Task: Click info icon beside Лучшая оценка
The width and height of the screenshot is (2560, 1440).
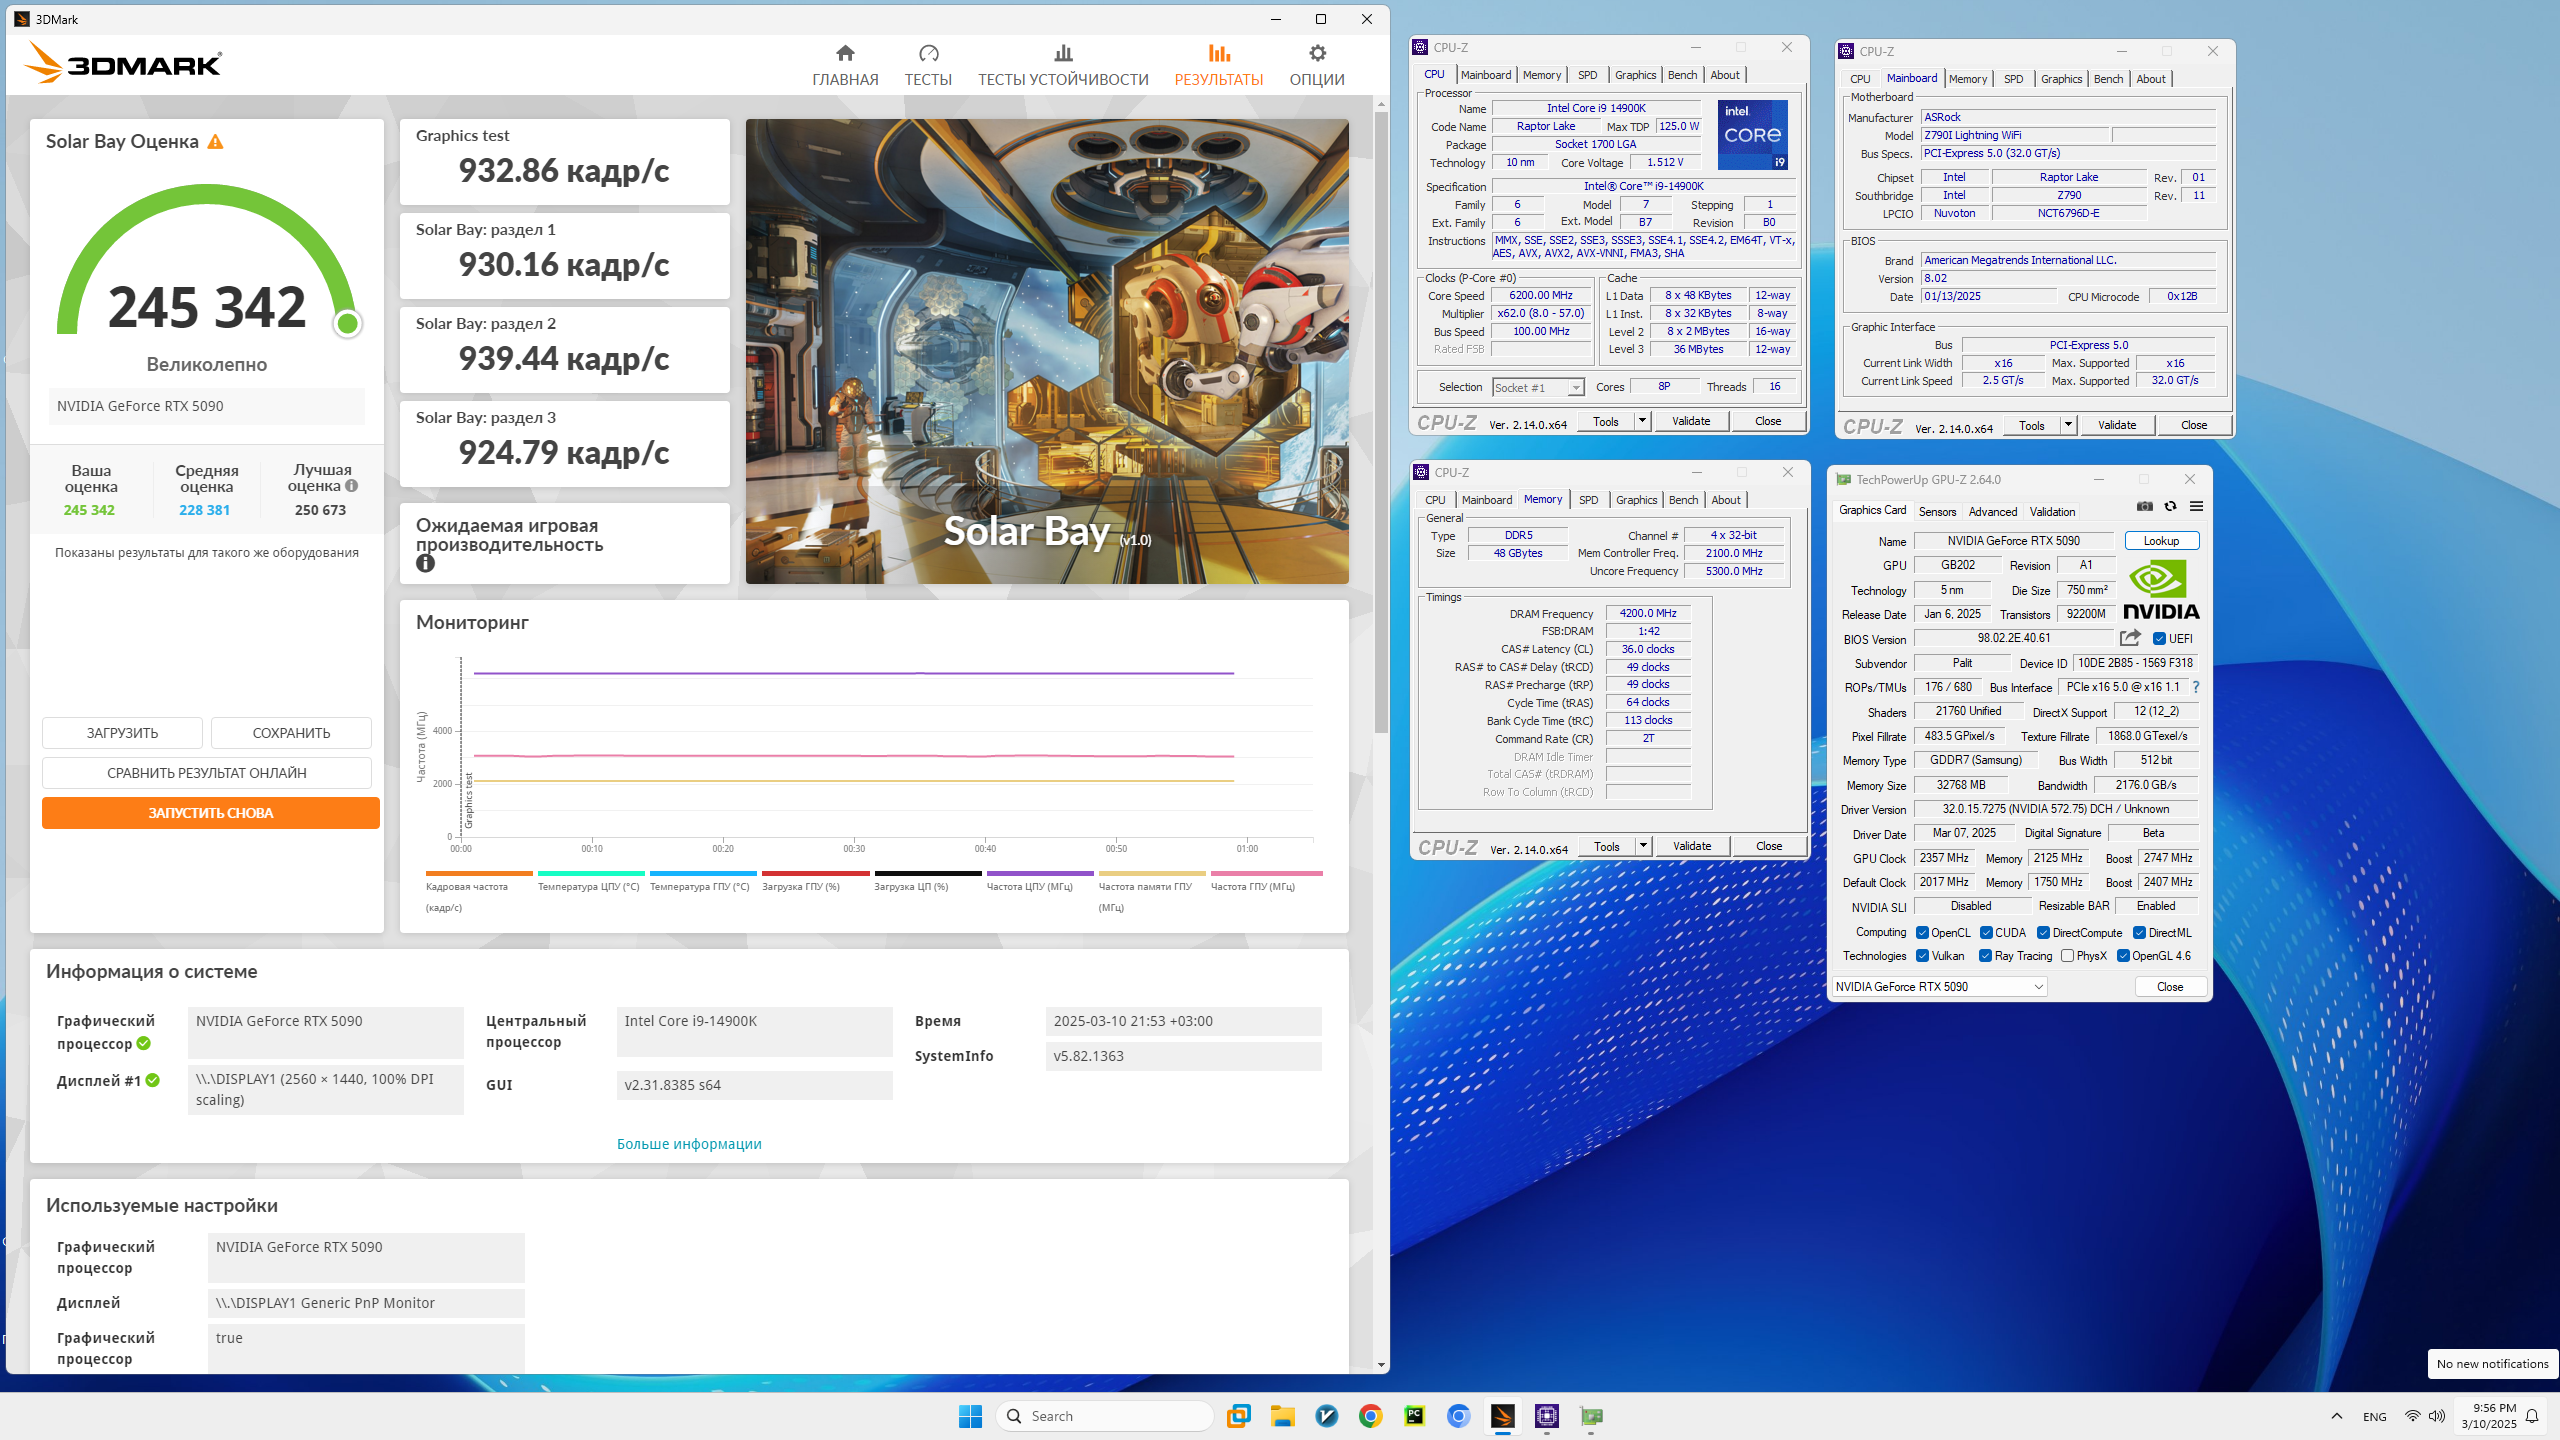Action: (351, 486)
